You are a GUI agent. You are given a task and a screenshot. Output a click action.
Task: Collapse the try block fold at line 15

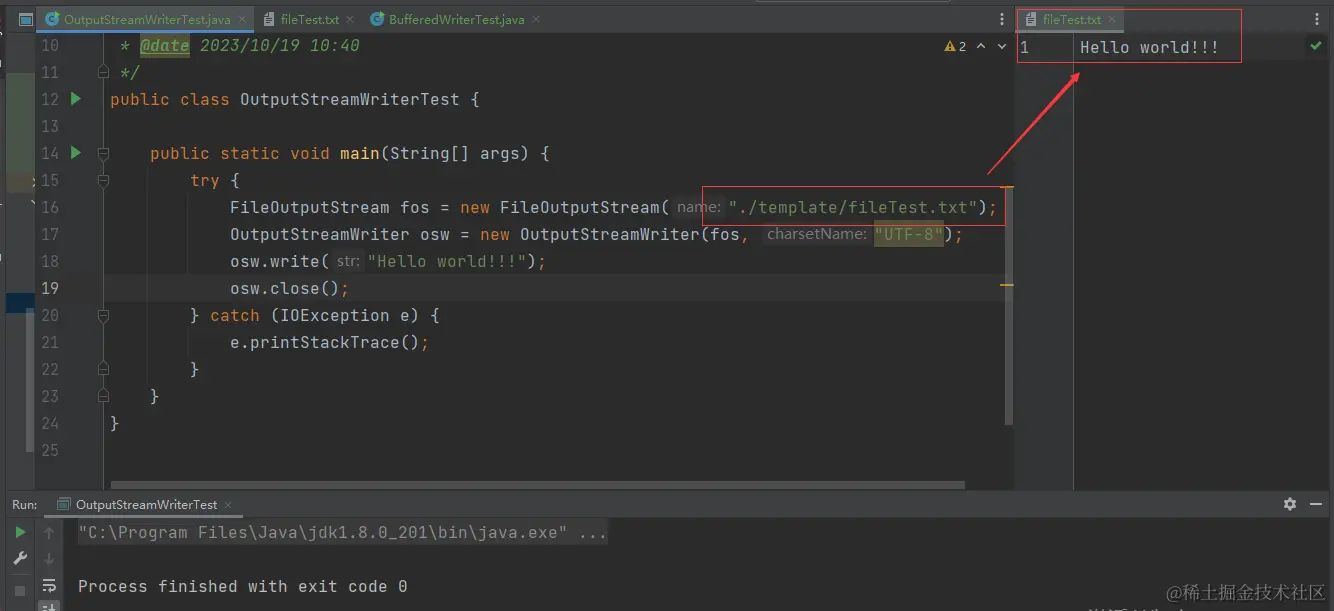tap(102, 180)
